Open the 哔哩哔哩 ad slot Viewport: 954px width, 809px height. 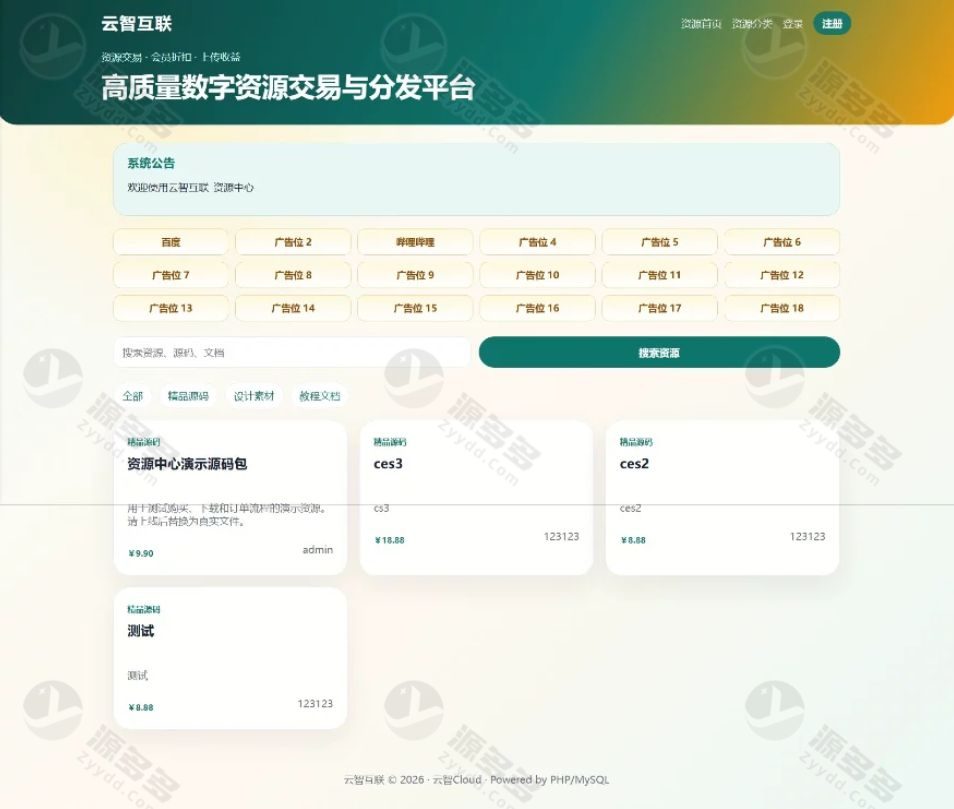(415, 242)
